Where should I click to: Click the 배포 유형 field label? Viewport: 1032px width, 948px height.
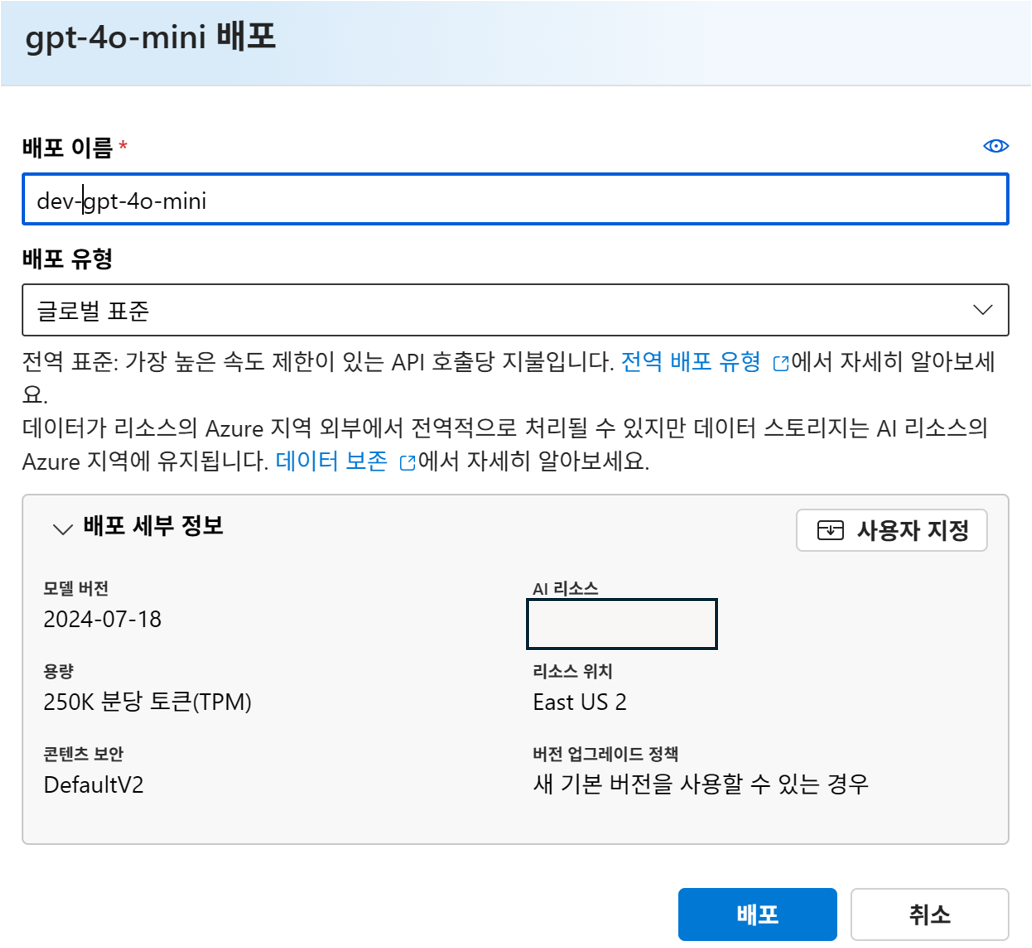67,259
